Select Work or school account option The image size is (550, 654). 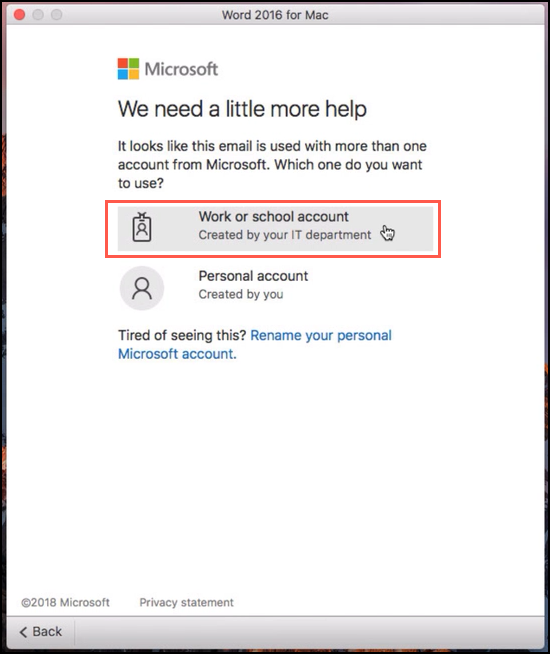pos(275,229)
